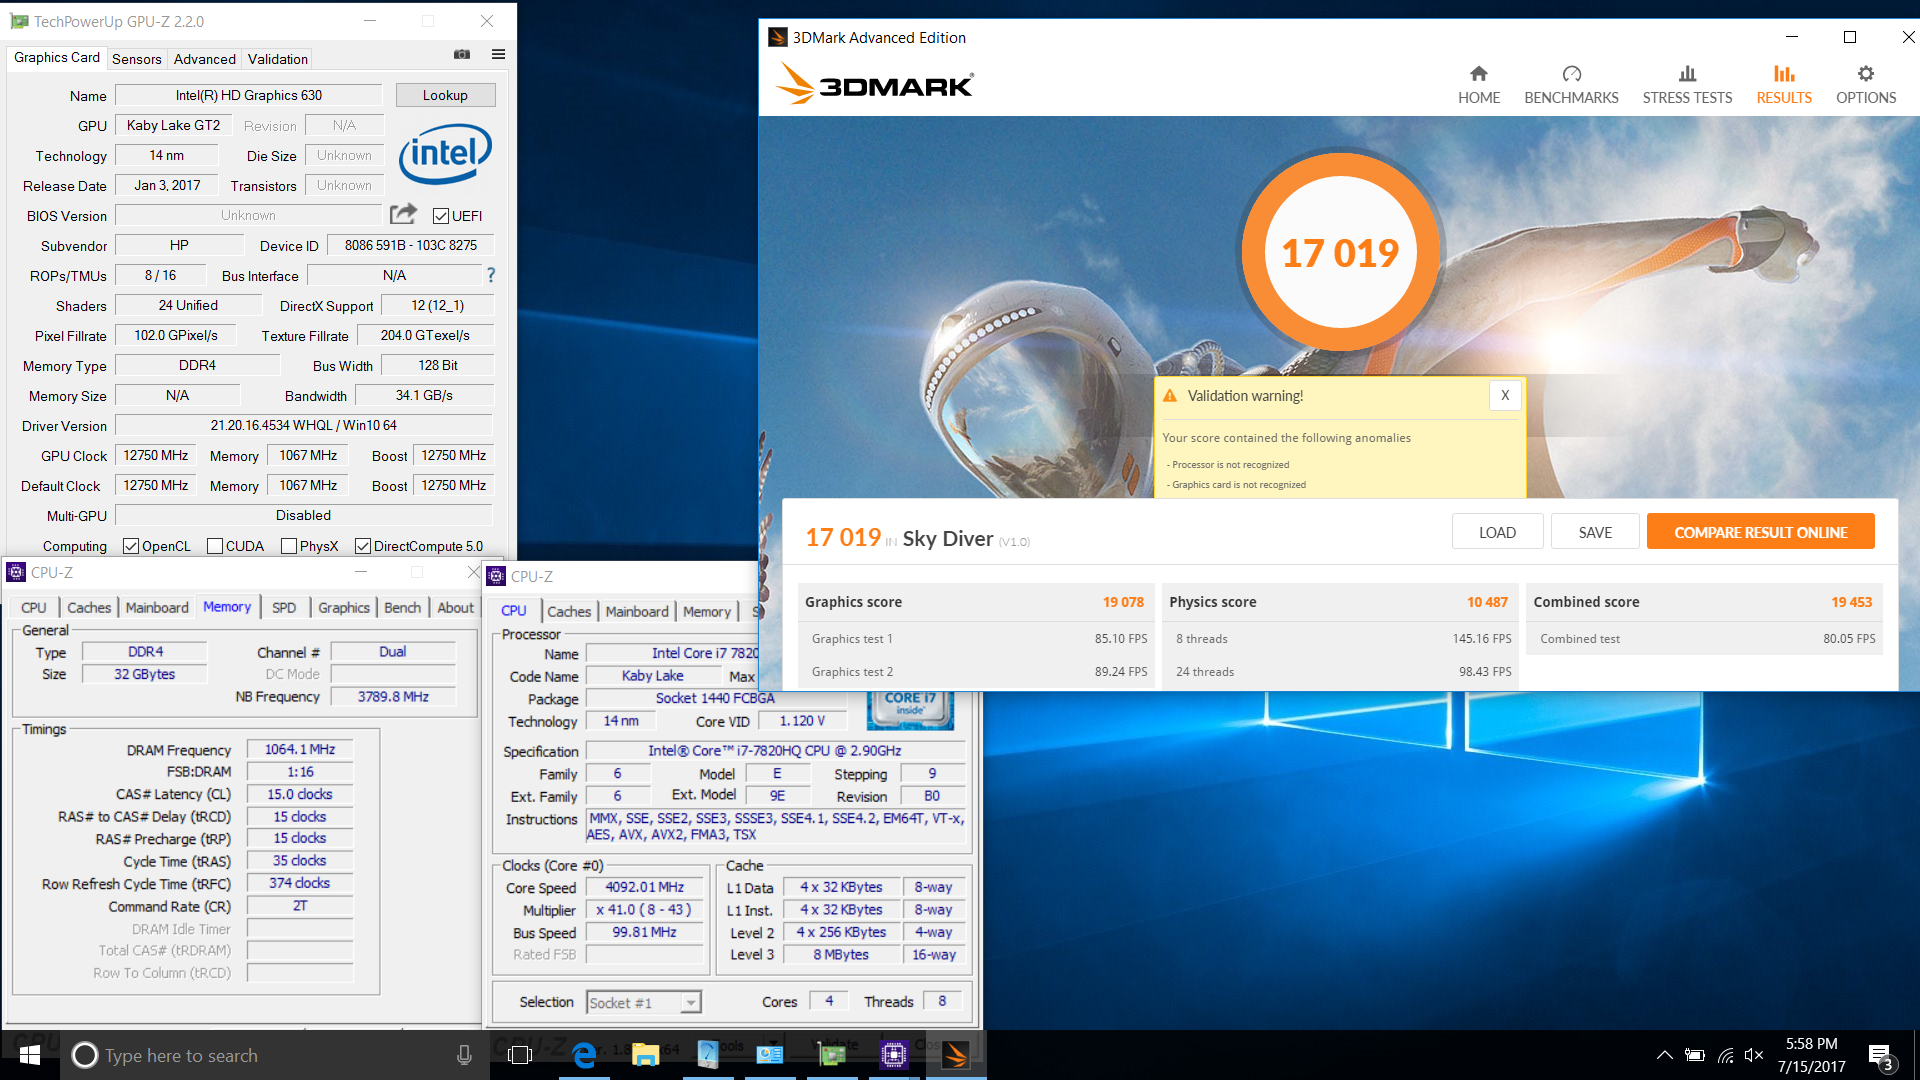Switch to Validation tab in GPU-Z
This screenshot has height=1080, width=1920.
pyautogui.click(x=278, y=59)
